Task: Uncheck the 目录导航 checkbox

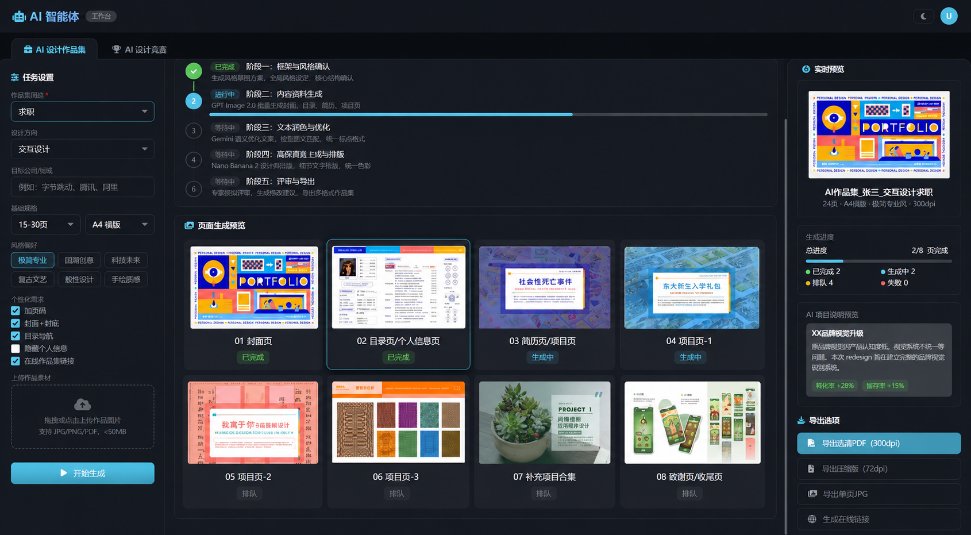Action: [x=15, y=336]
